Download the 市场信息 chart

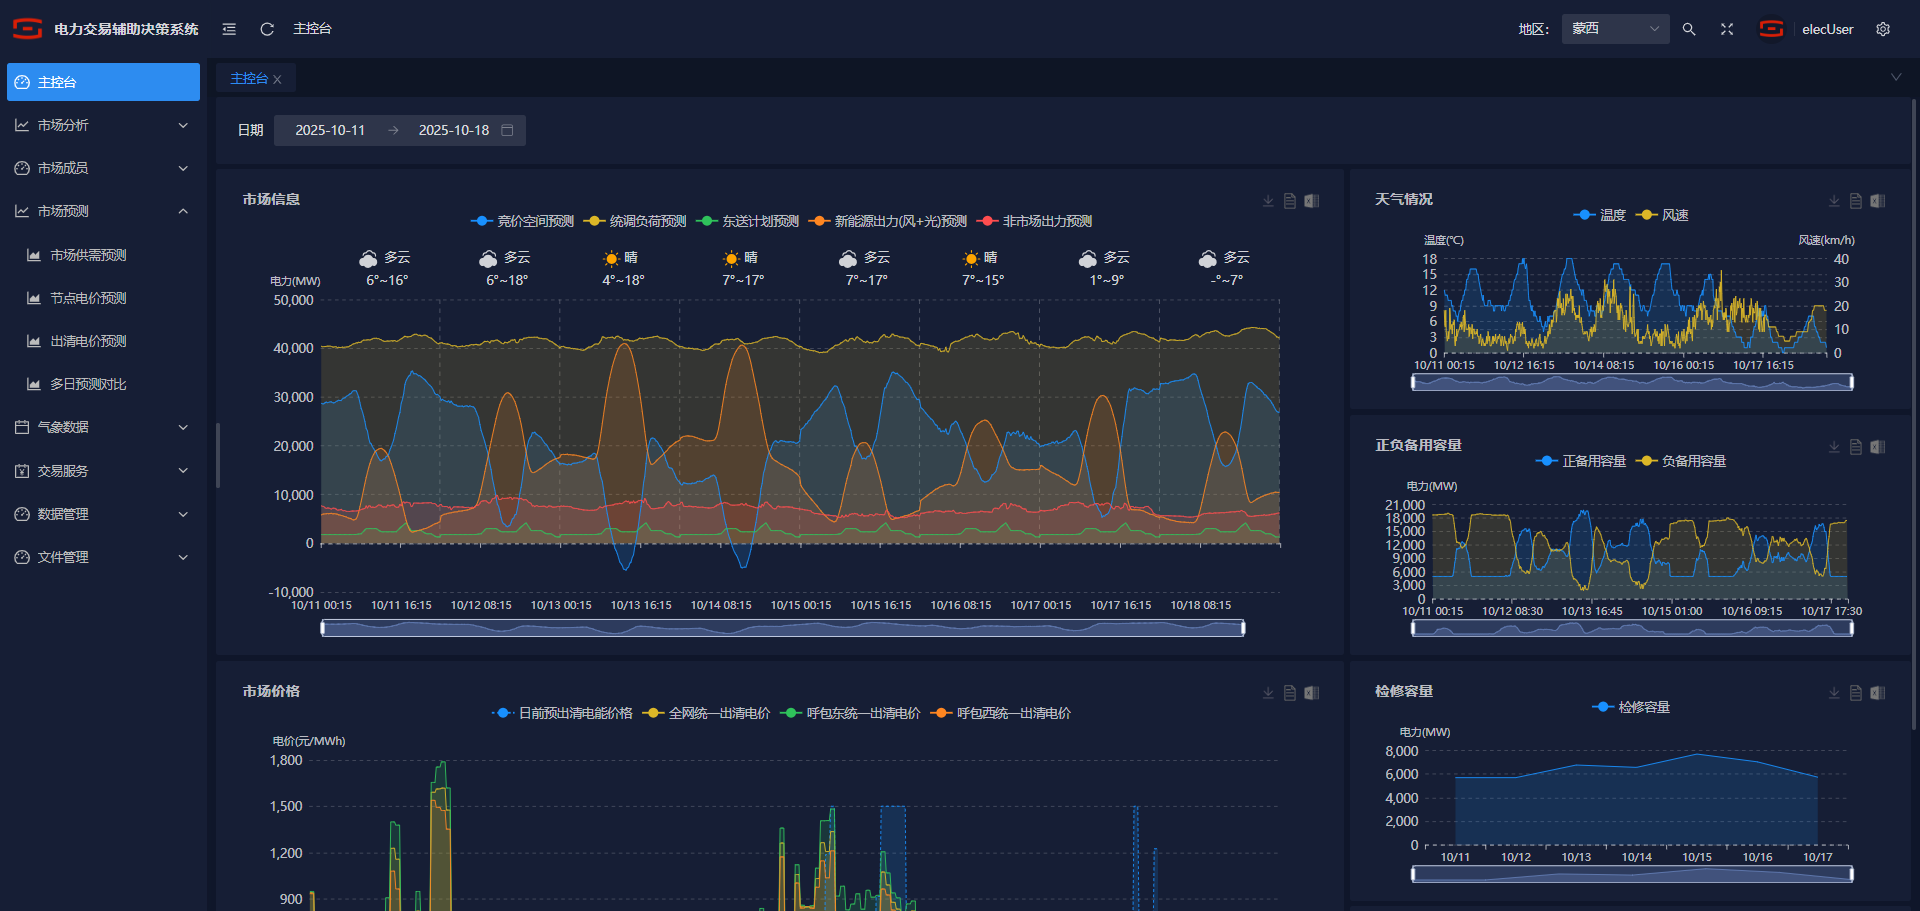(1268, 201)
